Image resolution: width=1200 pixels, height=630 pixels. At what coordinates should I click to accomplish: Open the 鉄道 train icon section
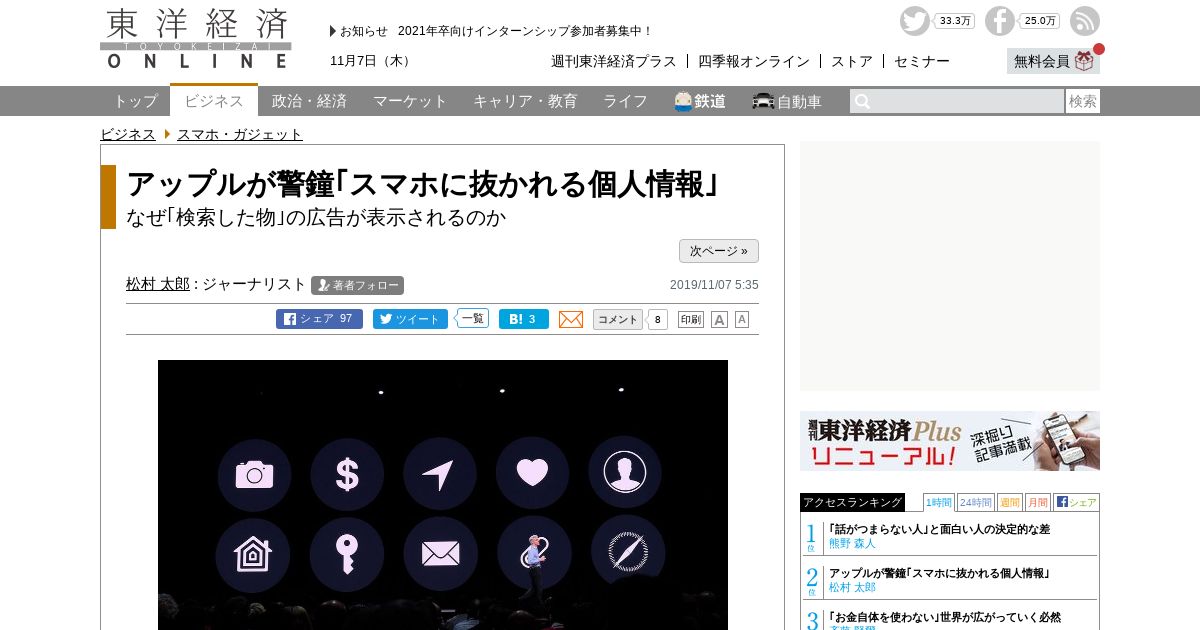point(699,101)
